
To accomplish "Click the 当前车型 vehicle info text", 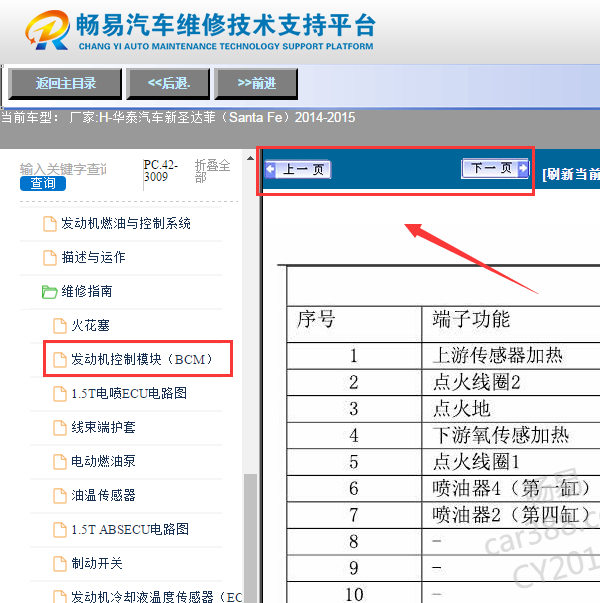I will click(178, 117).
